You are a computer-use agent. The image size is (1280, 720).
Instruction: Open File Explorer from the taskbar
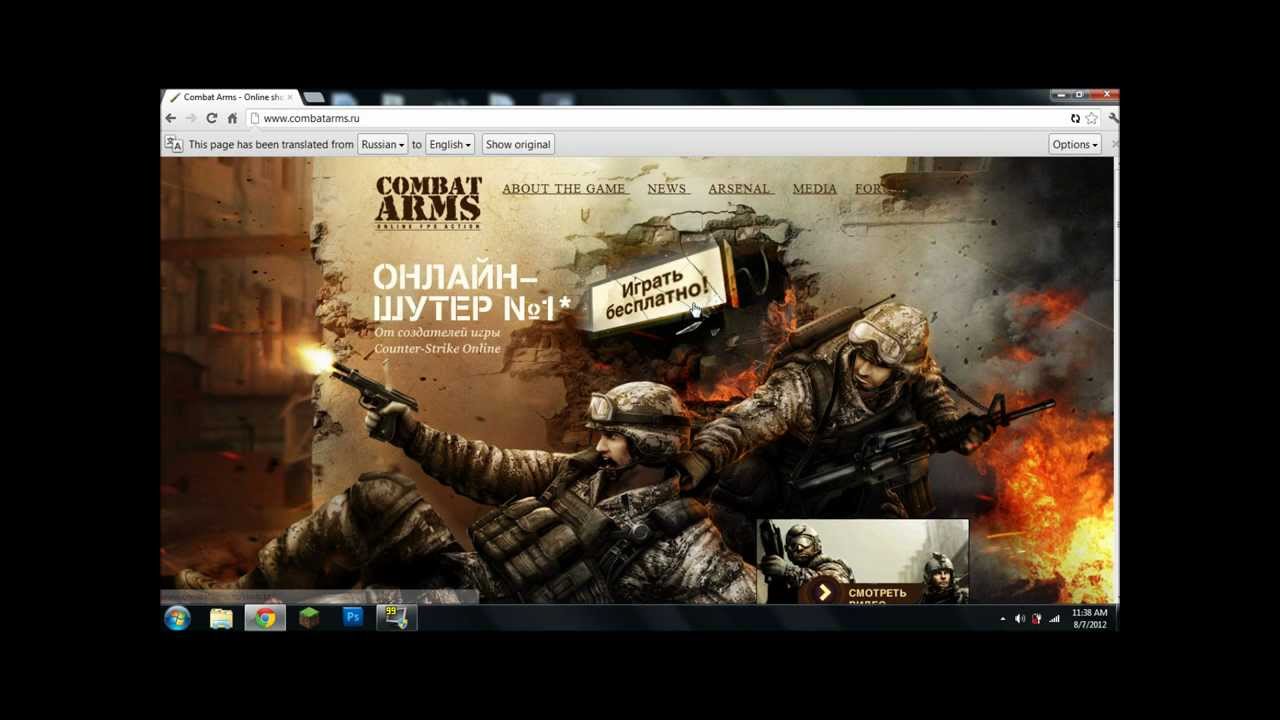click(221, 619)
